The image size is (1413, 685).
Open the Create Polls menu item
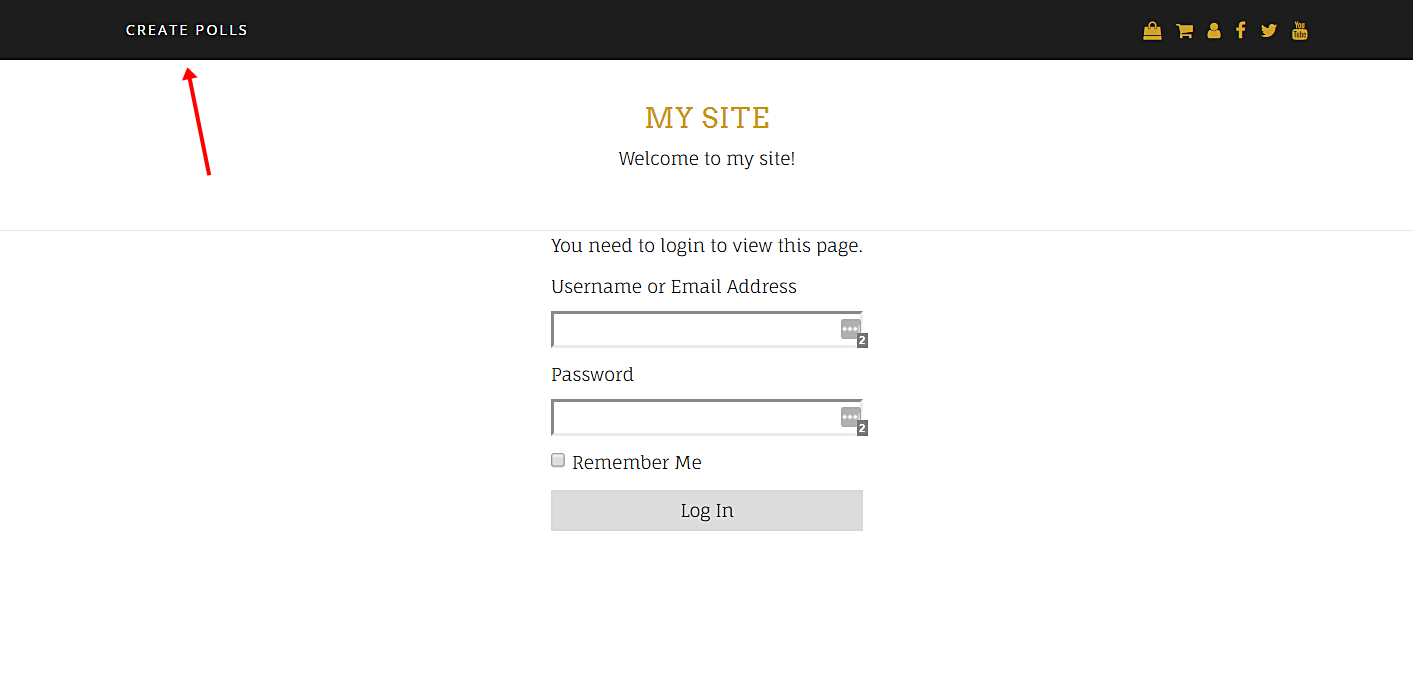(x=187, y=30)
